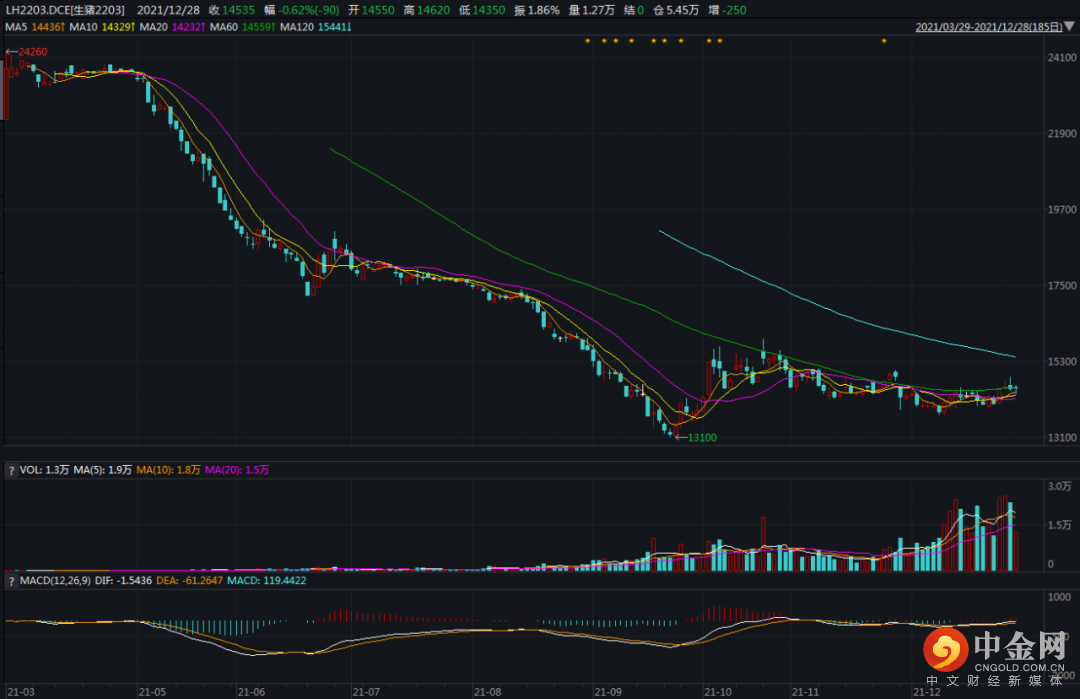
Task: Click the rightmost isolated star event marker
Action: pyautogui.click(x=883, y=41)
